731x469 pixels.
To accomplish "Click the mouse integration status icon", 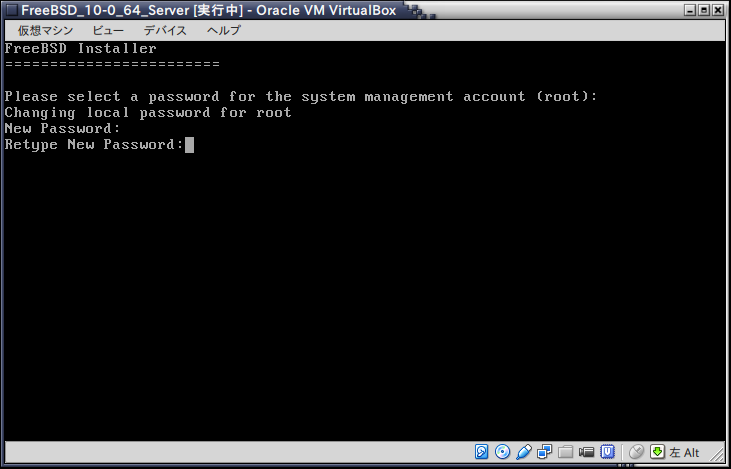I will 636,451.
